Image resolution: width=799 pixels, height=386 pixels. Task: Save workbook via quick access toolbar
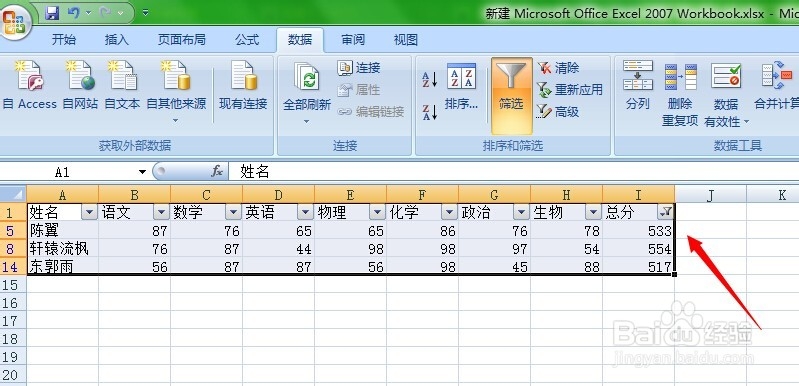coord(53,12)
